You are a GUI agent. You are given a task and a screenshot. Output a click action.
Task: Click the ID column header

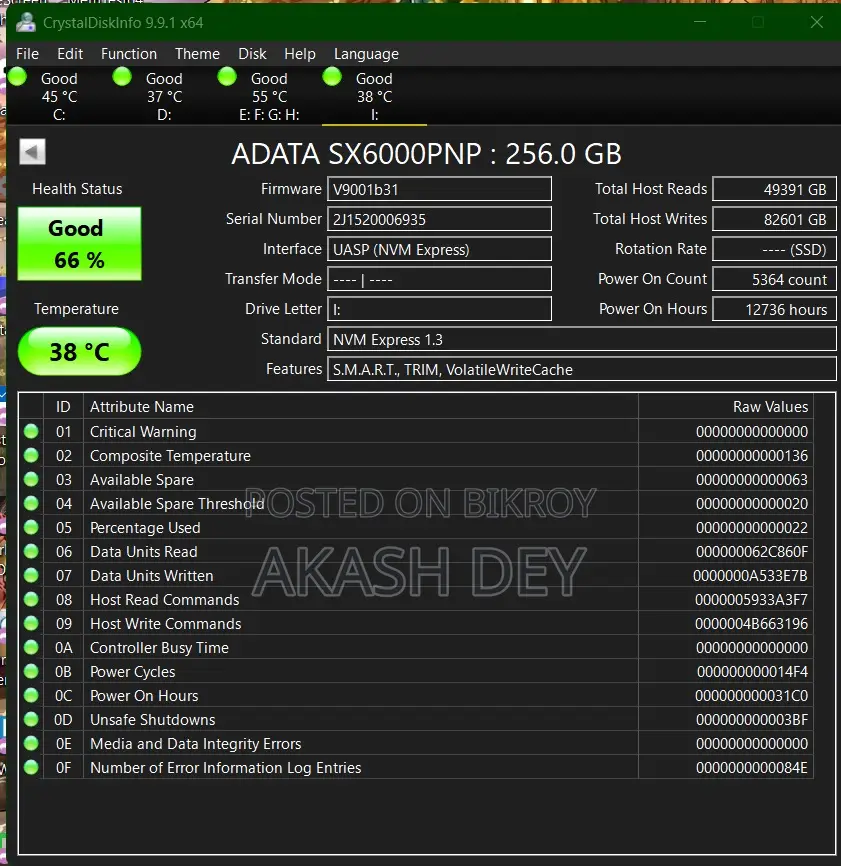(x=63, y=406)
